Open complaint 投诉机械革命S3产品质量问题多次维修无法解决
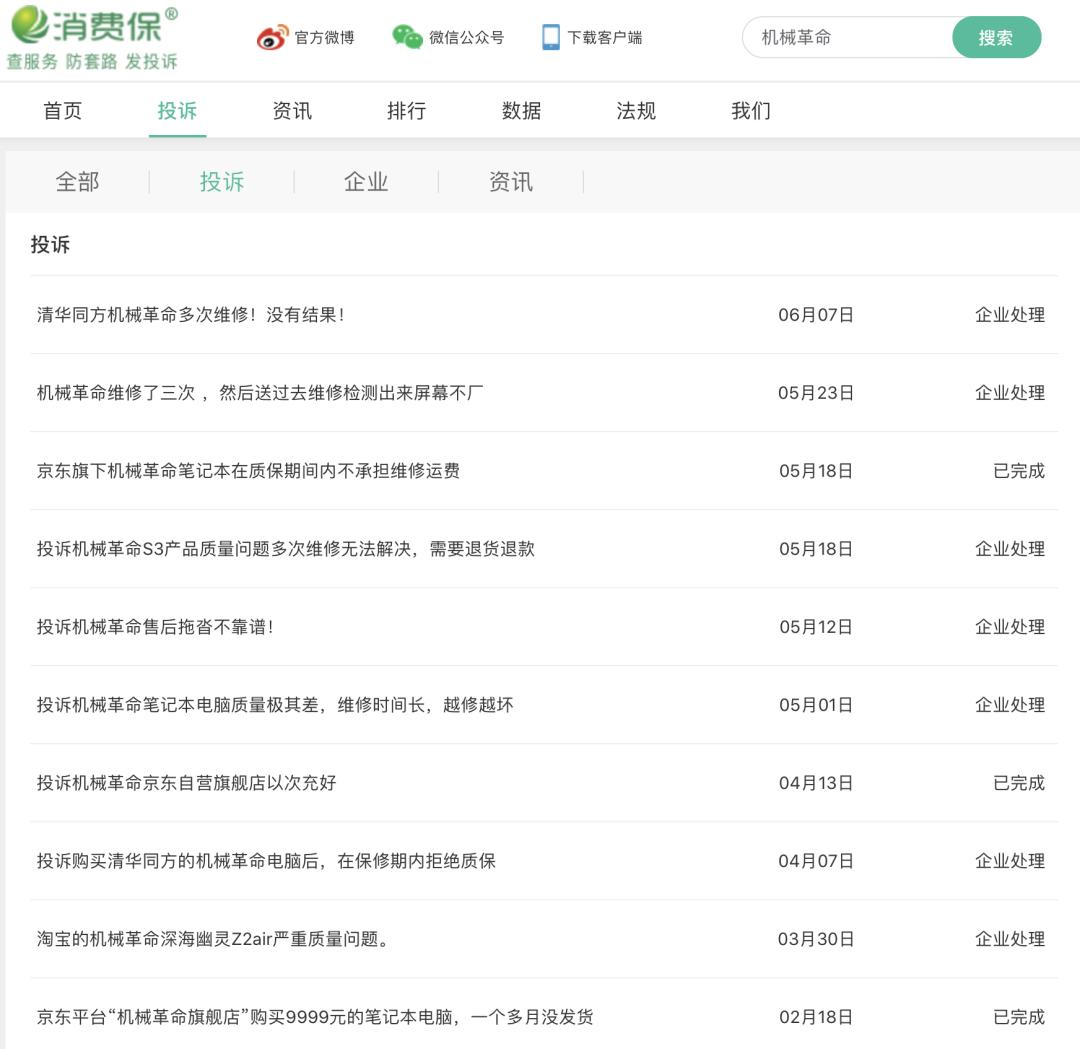 coord(286,548)
